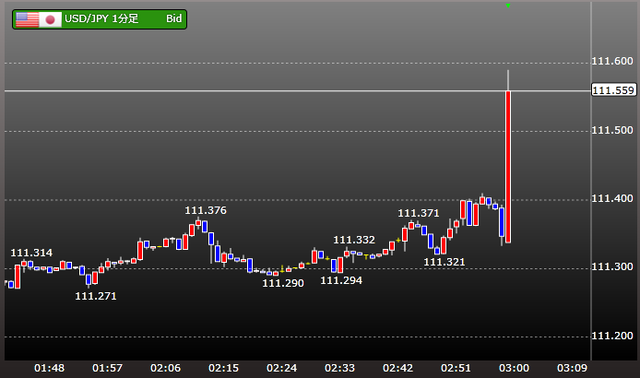Click the 111.314 price annotation
The image size is (640, 378).
pos(31,253)
